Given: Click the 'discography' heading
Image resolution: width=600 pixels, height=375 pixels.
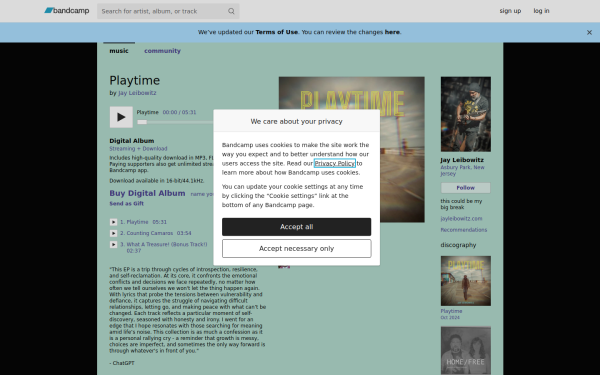Looking at the screenshot, I should (458, 245).
